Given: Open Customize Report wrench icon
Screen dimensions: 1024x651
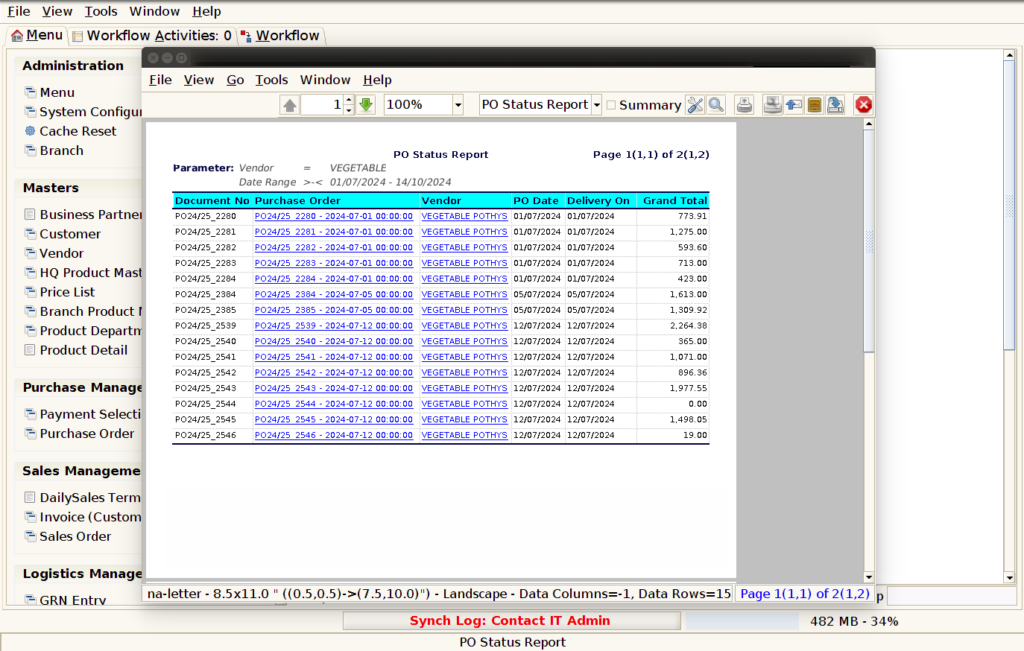Looking at the screenshot, I should click(x=695, y=105).
